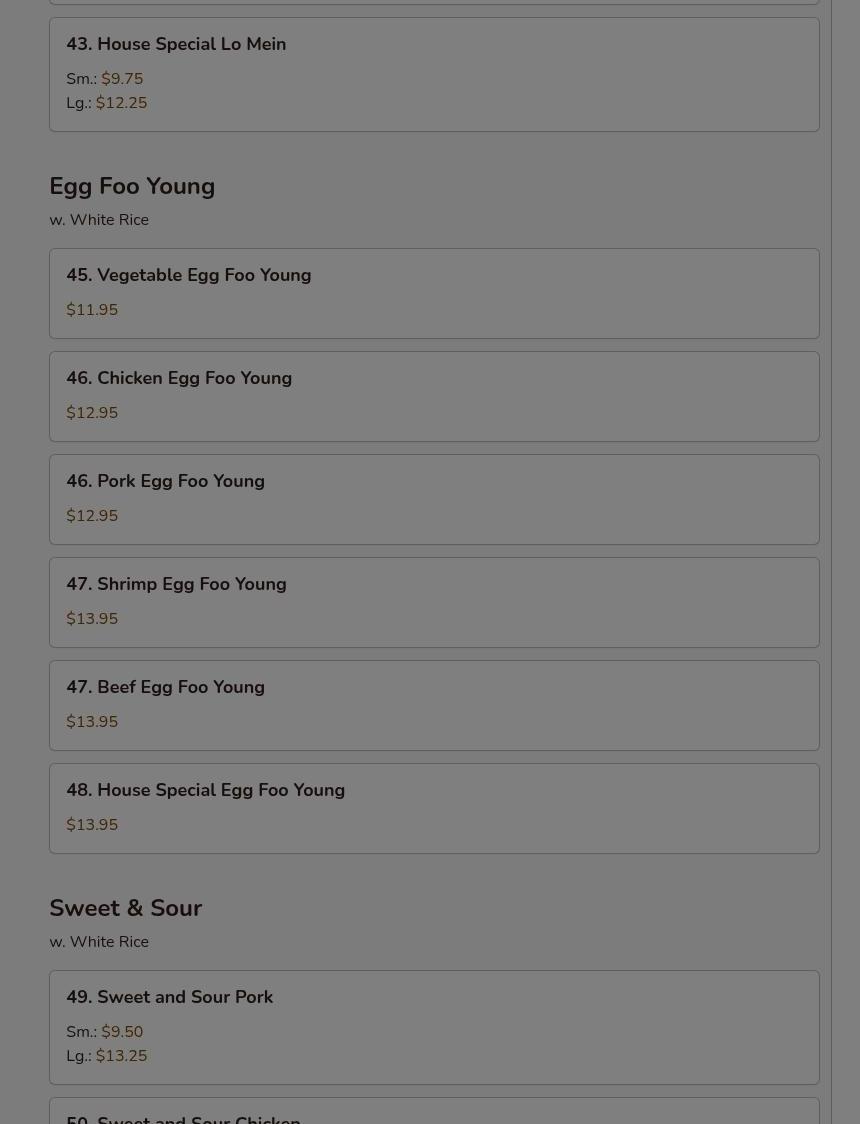Click the Sweet & Sour section heading
The width and height of the screenshot is (860, 1124).
coord(125,908)
